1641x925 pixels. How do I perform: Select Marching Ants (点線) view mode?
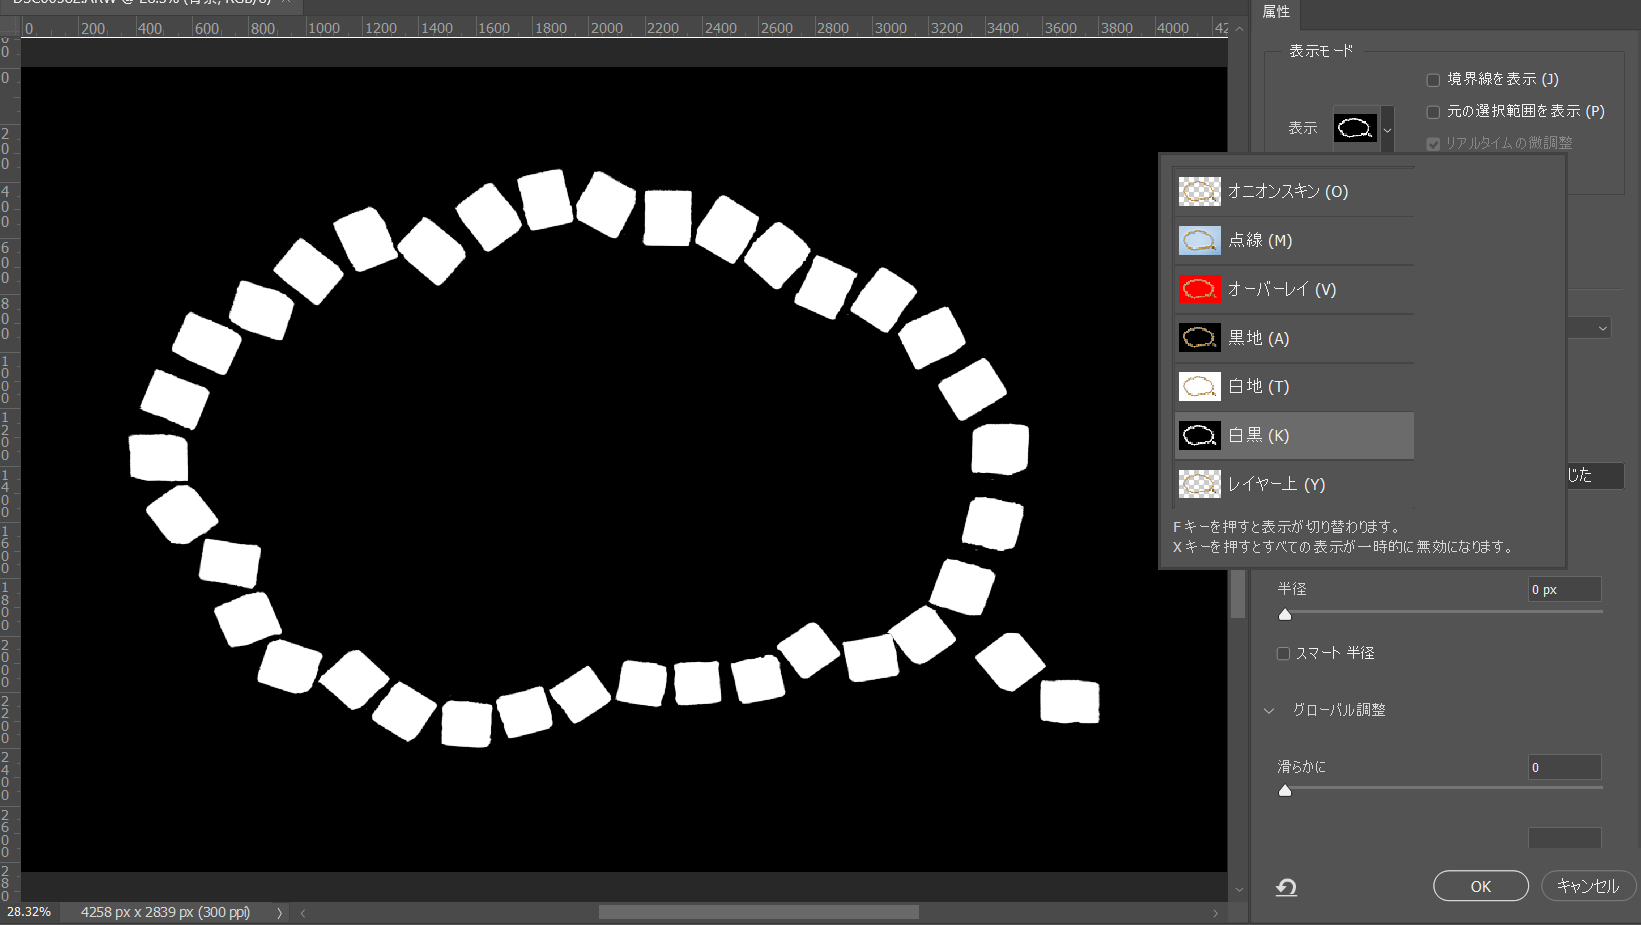point(1294,240)
